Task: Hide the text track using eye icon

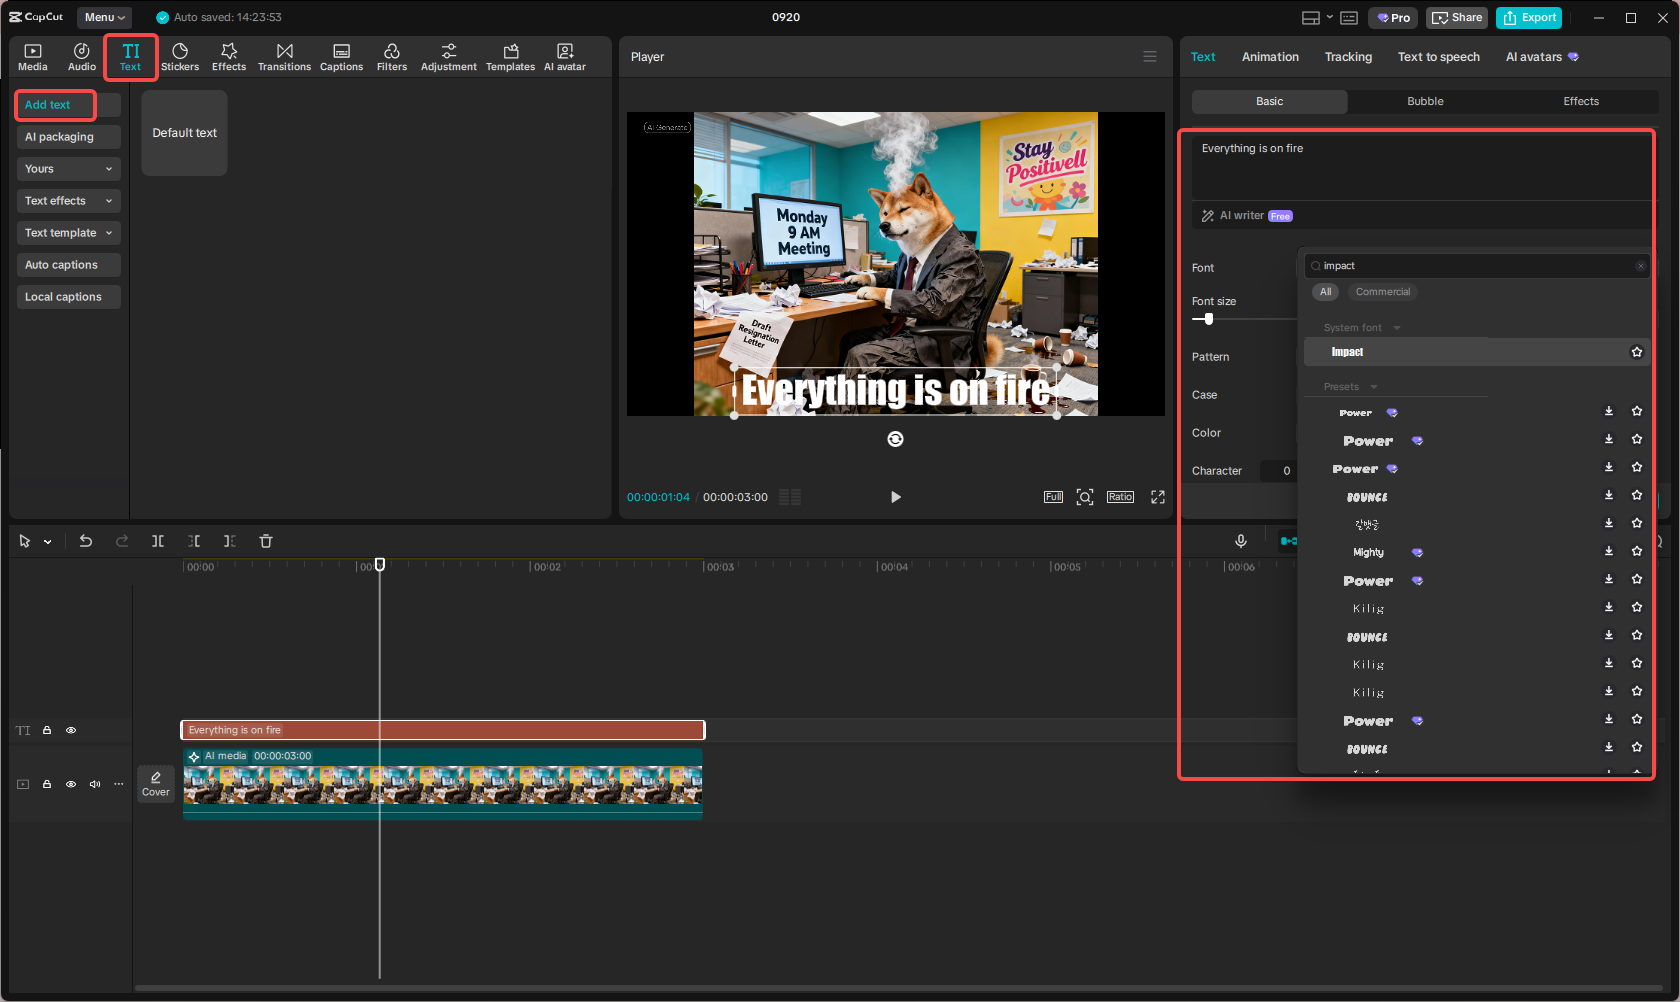Action: click(x=71, y=730)
